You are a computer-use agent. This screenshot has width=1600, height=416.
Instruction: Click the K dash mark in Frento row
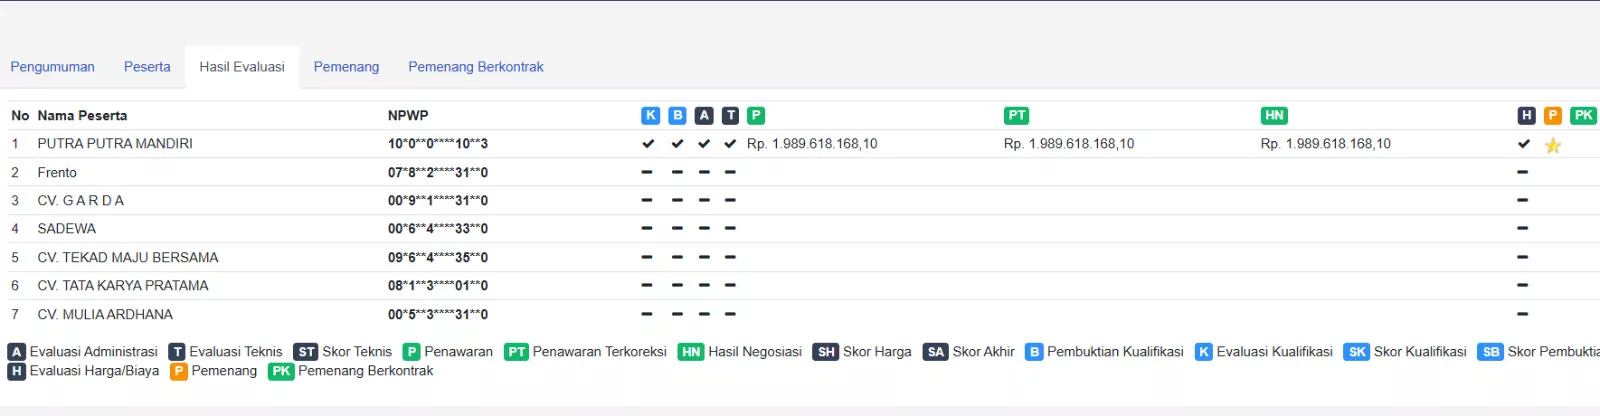647,172
